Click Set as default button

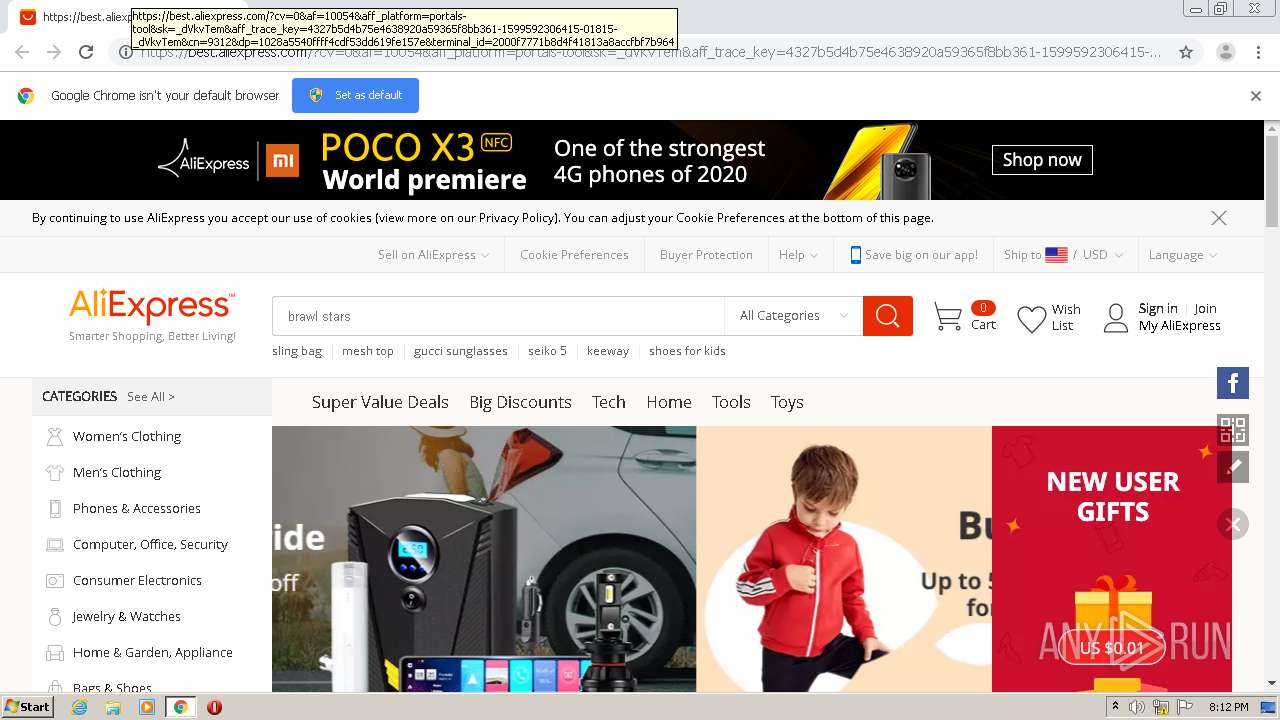pyautogui.click(x=355, y=96)
